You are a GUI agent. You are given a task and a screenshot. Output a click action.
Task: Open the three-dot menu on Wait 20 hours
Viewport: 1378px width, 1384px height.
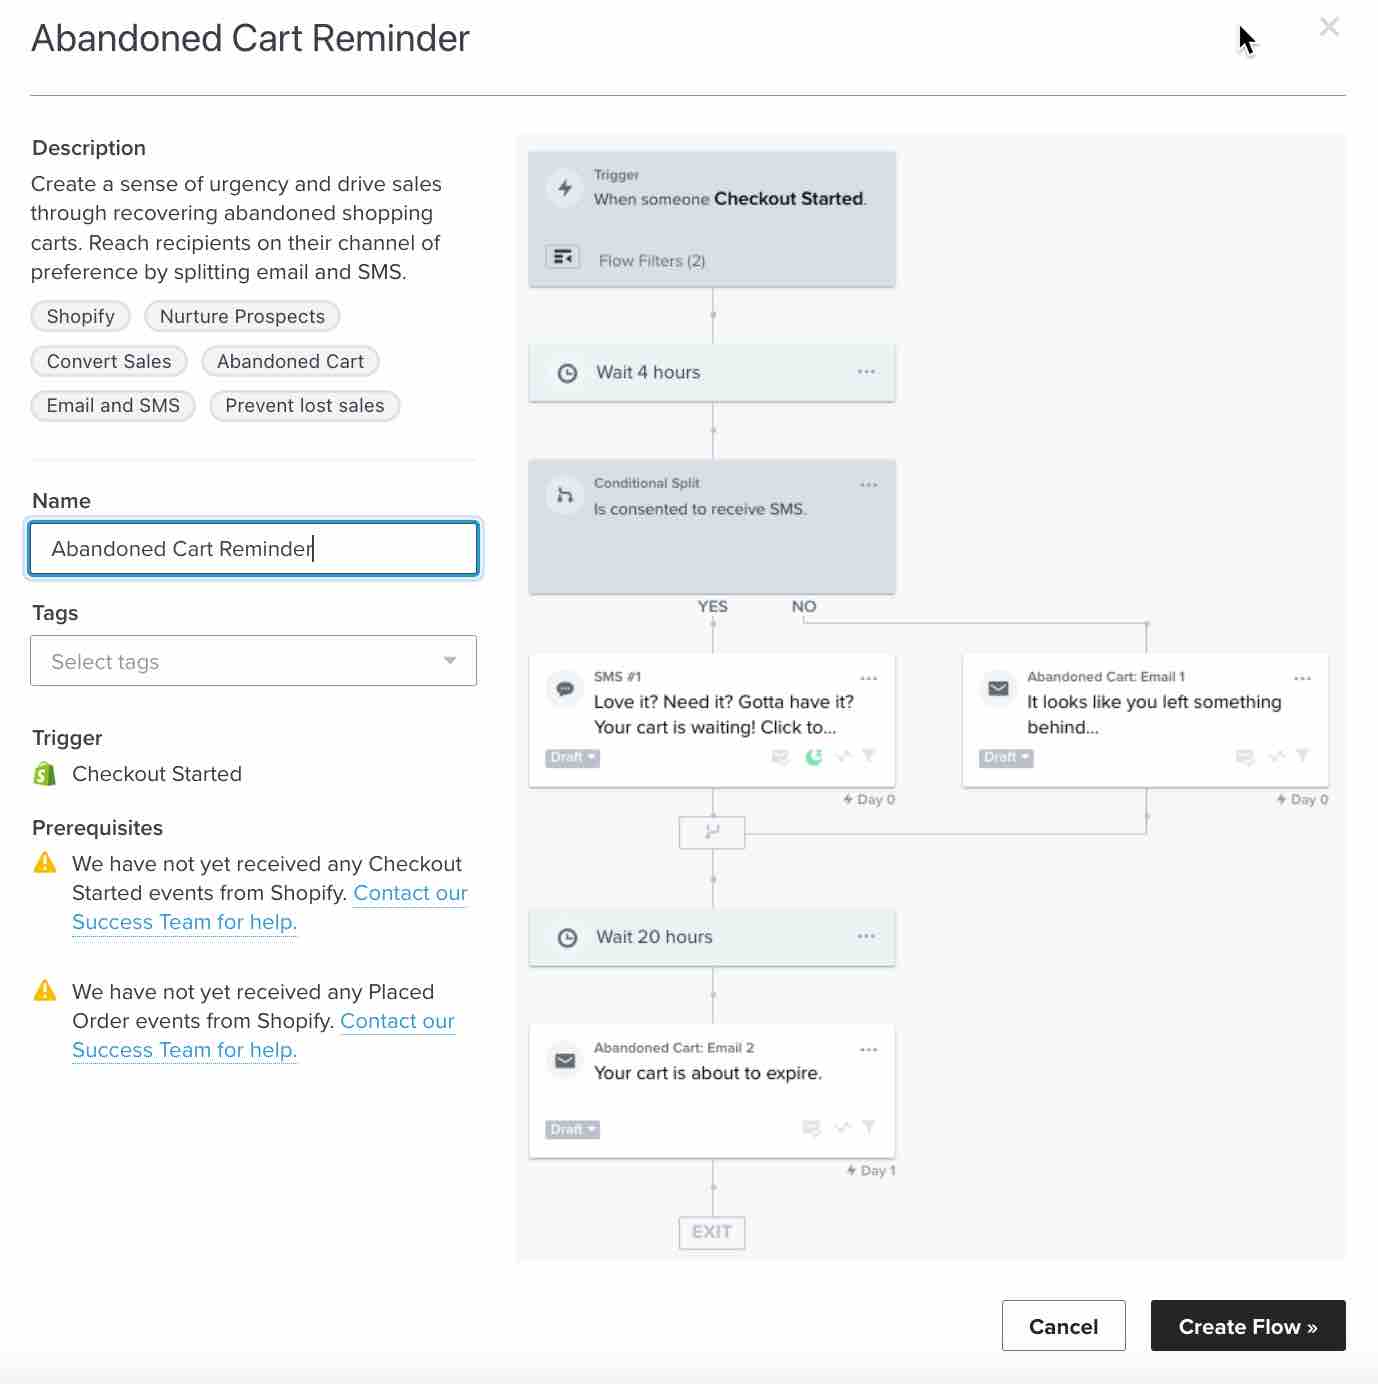pos(866,934)
